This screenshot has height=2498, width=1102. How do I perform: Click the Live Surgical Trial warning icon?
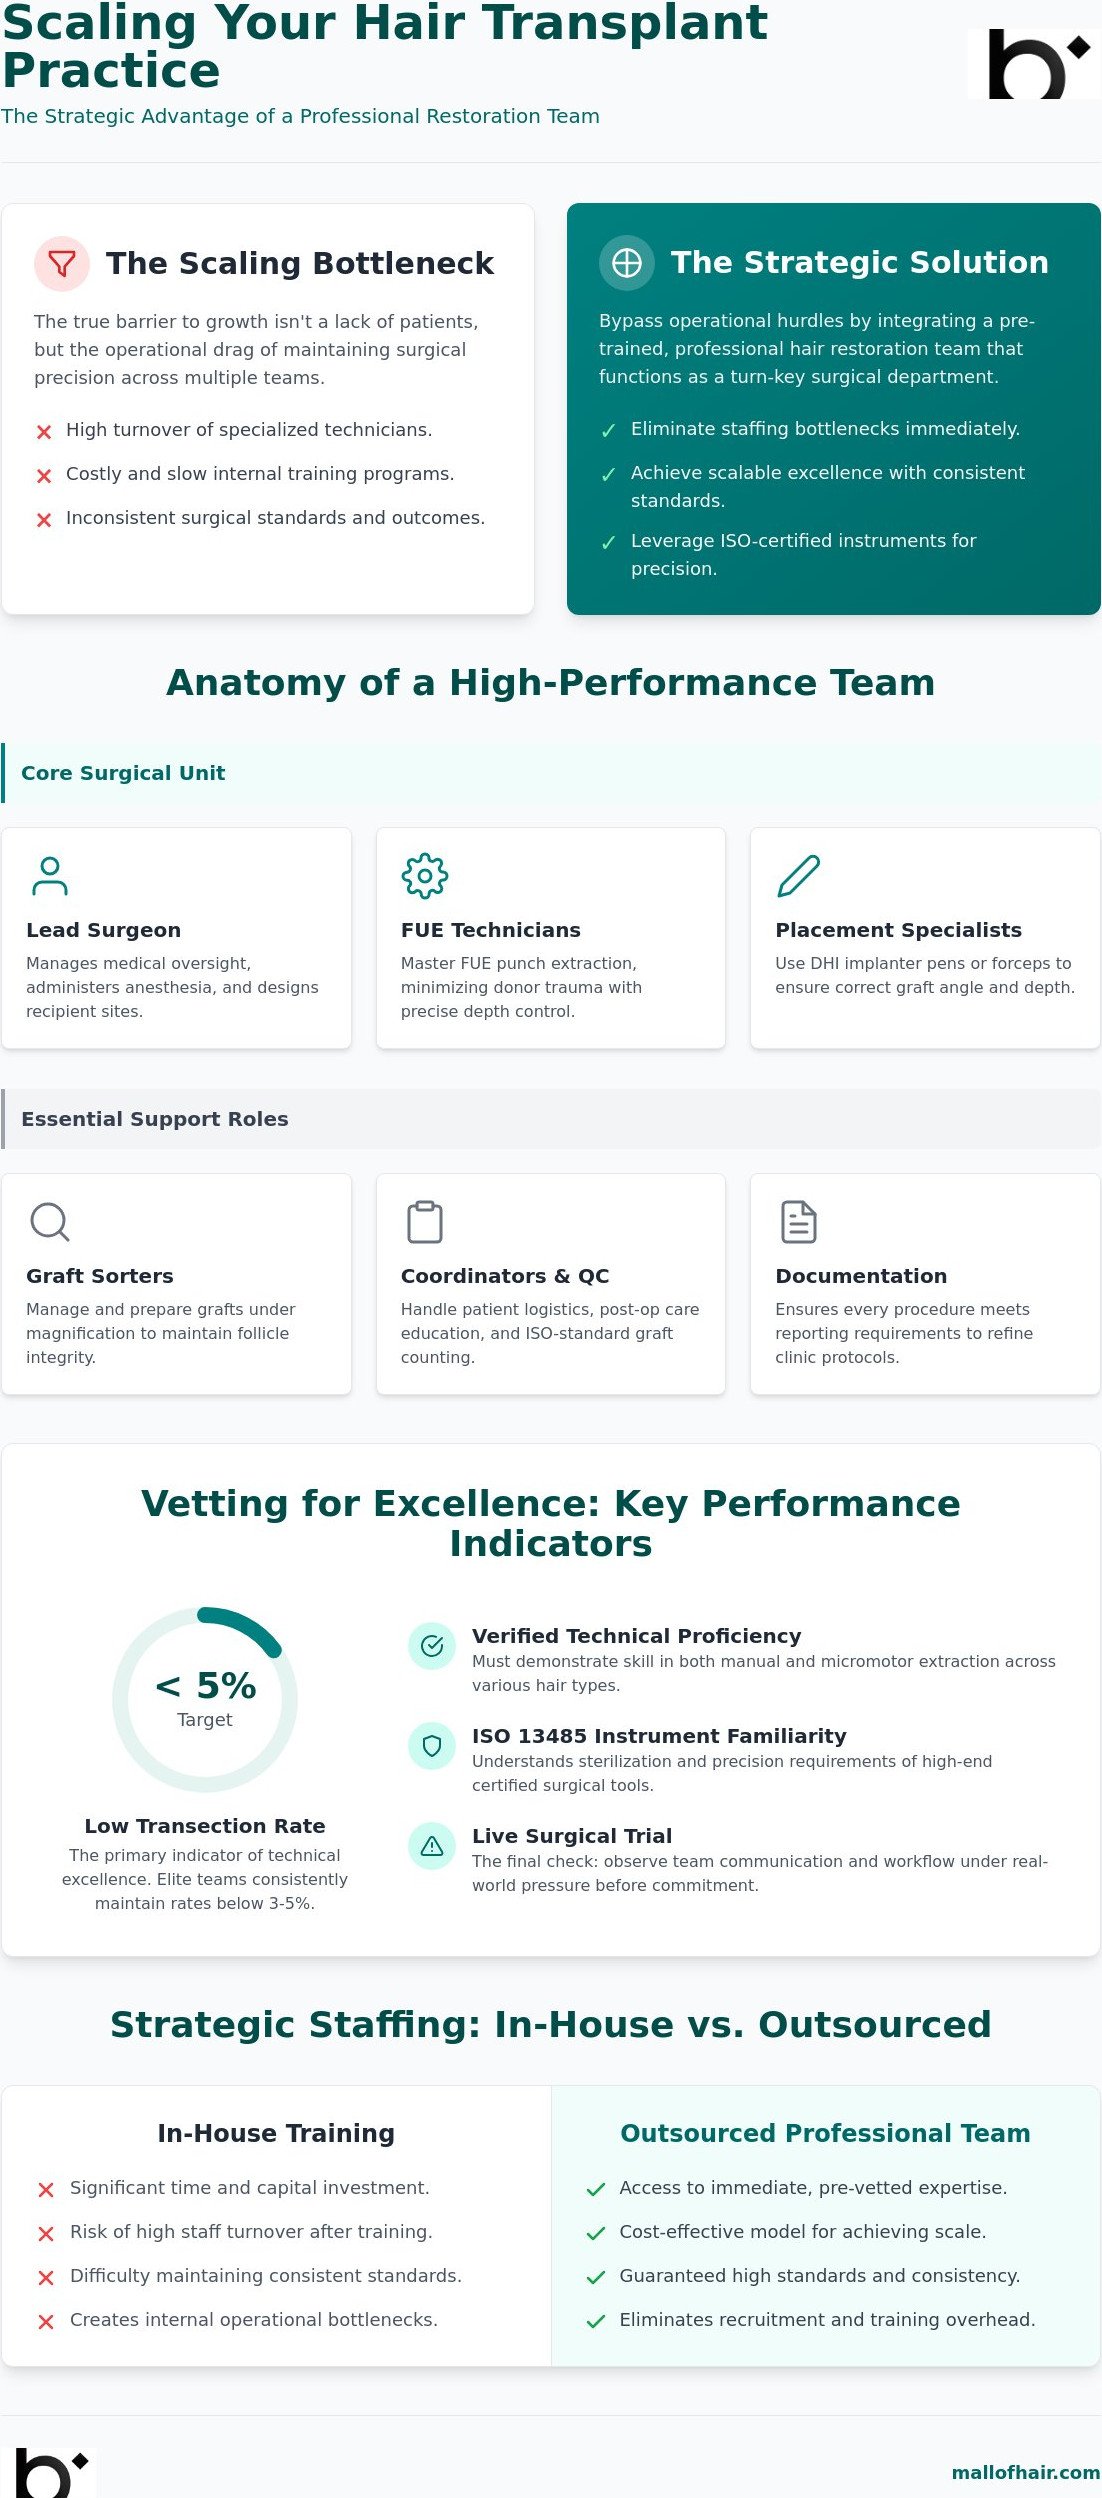pyautogui.click(x=432, y=1846)
